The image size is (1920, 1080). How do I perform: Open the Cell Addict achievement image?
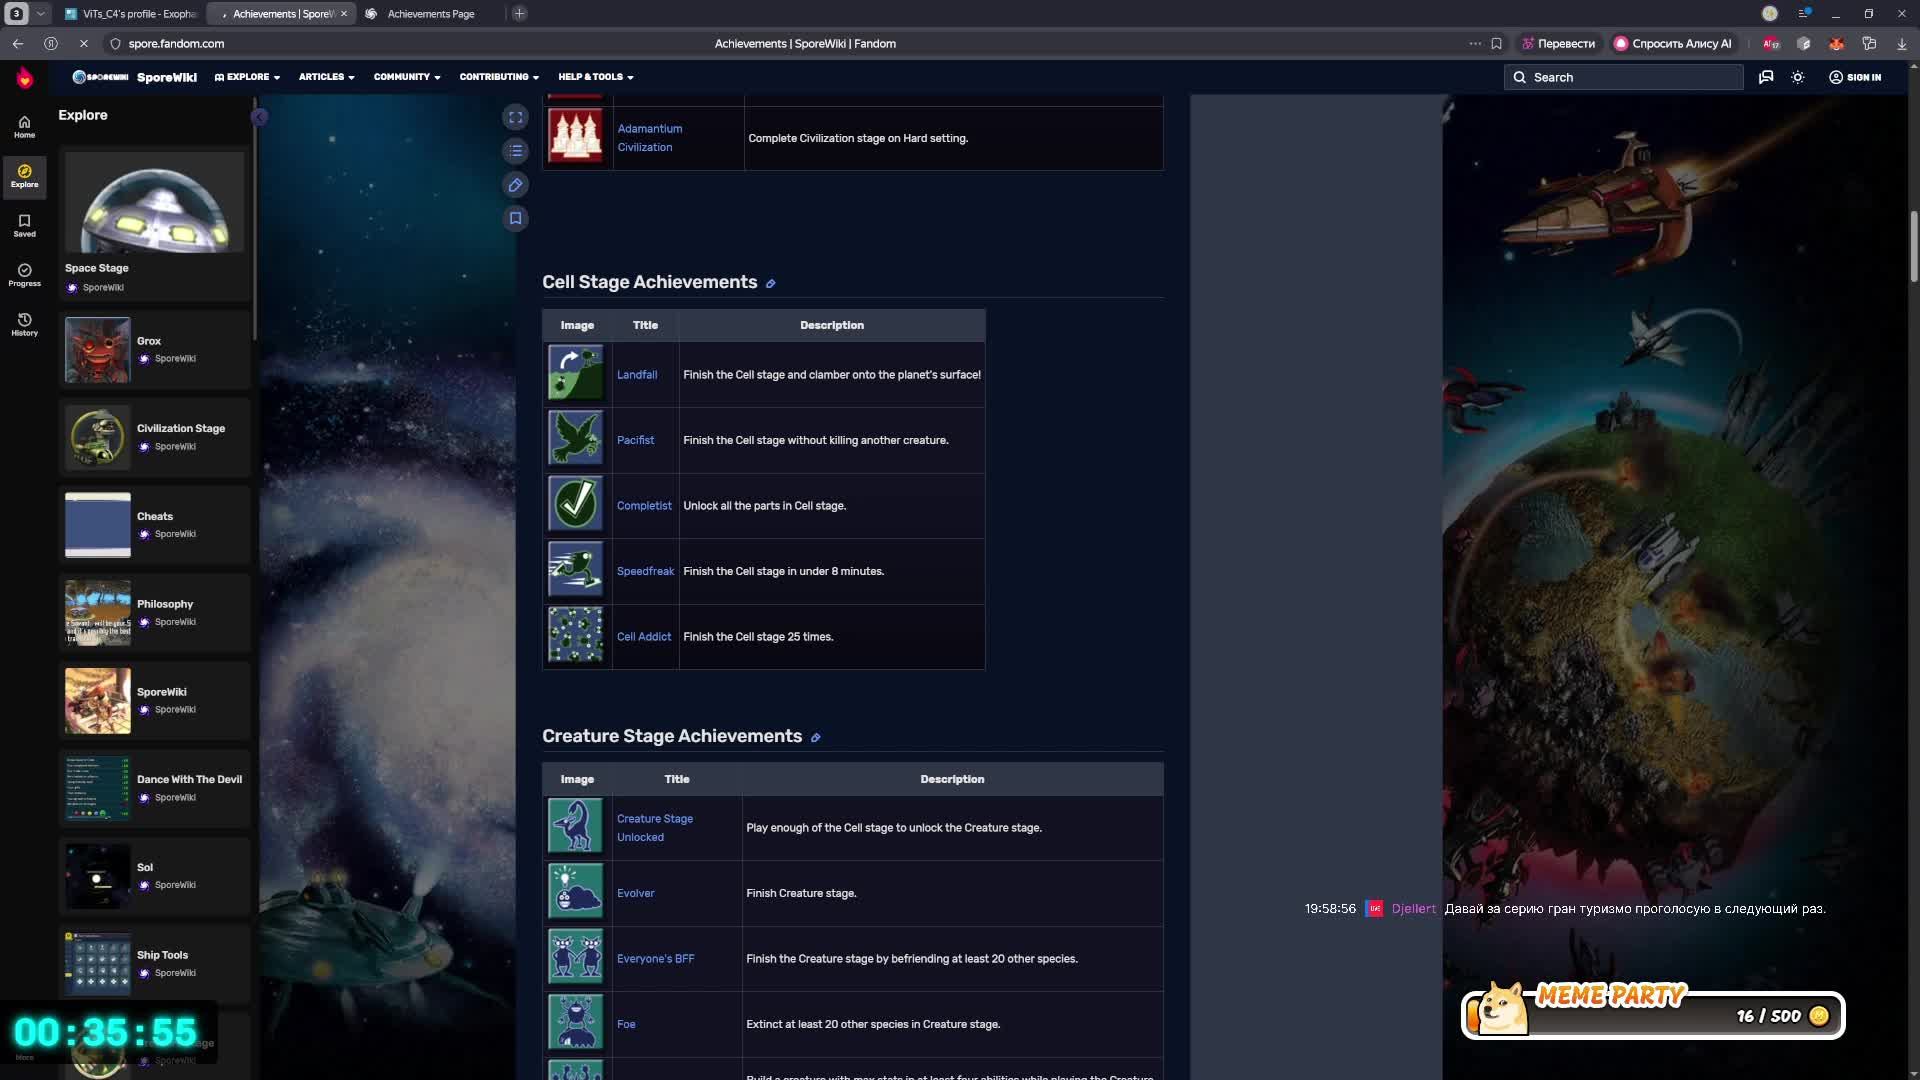pos(575,635)
